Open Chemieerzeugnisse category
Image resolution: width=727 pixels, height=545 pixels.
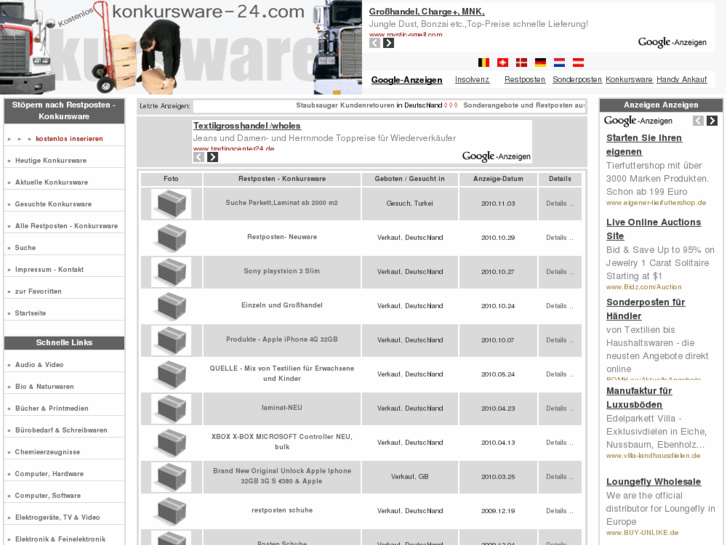click(47, 452)
